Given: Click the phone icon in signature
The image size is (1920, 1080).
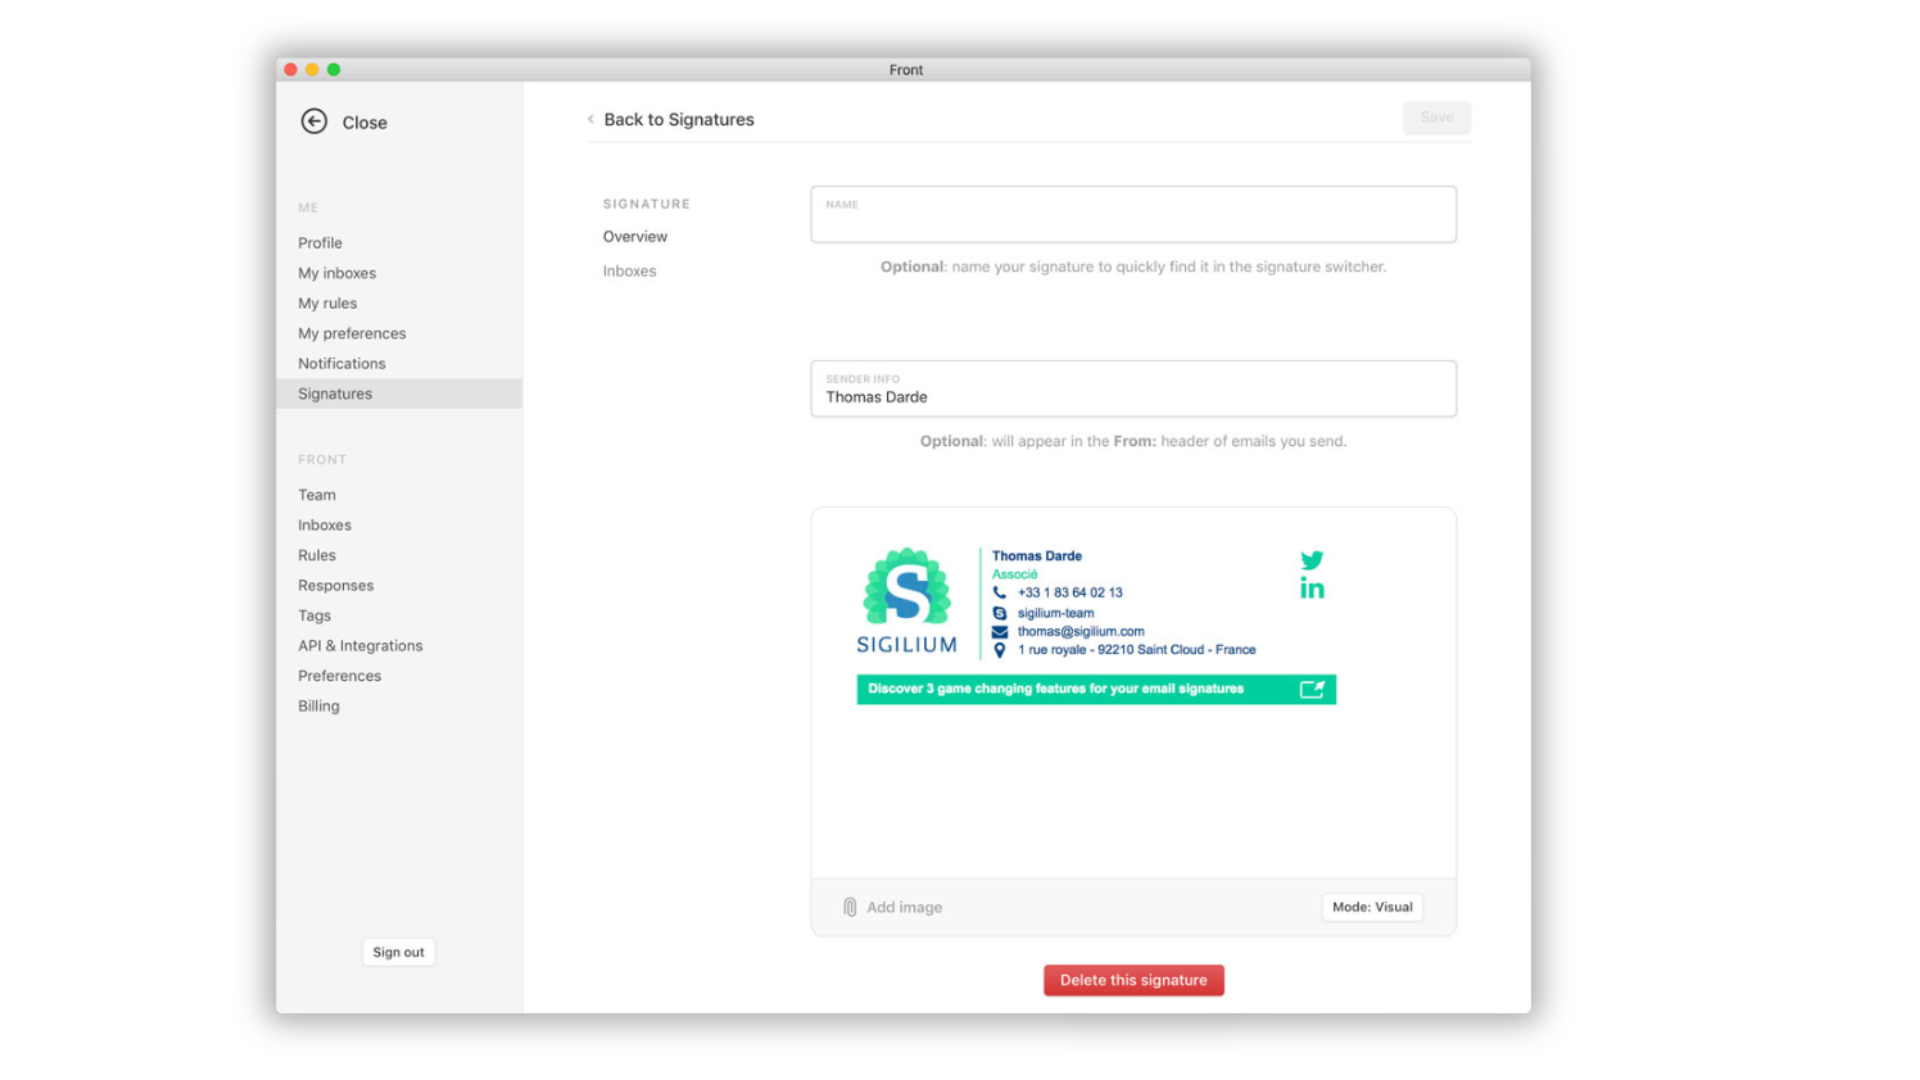Looking at the screenshot, I should pyautogui.click(x=999, y=592).
